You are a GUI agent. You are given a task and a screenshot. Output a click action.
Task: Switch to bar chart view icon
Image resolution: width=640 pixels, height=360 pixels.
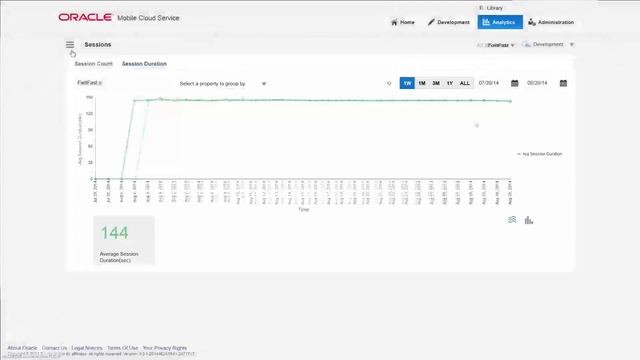click(x=529, y=220)
